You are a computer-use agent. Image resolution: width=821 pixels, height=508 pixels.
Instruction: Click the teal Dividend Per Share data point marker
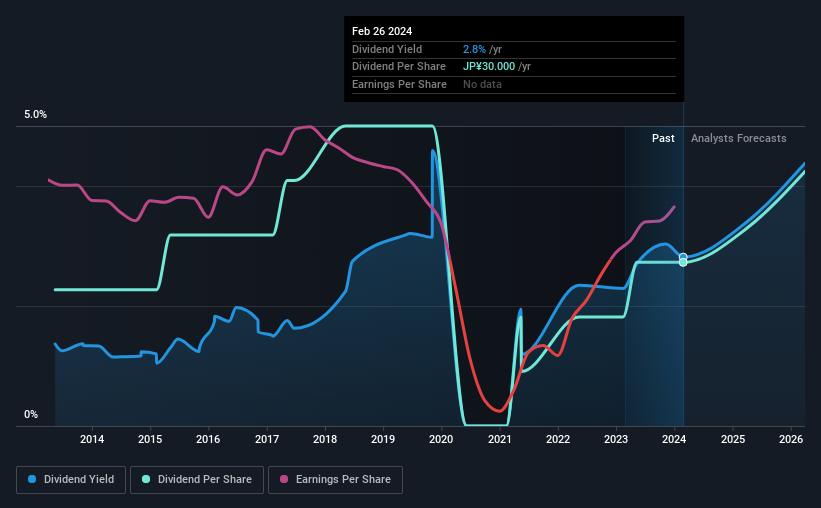683,262
